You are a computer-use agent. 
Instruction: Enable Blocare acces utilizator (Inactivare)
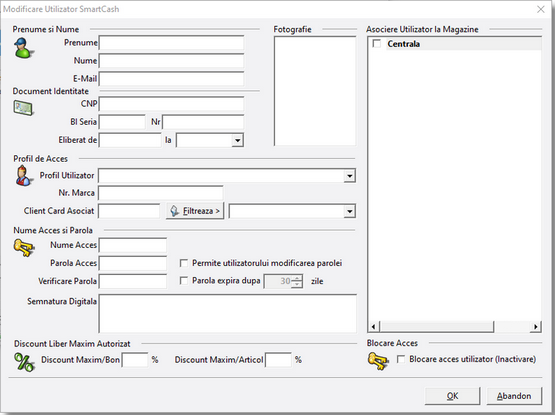(401, 359)
